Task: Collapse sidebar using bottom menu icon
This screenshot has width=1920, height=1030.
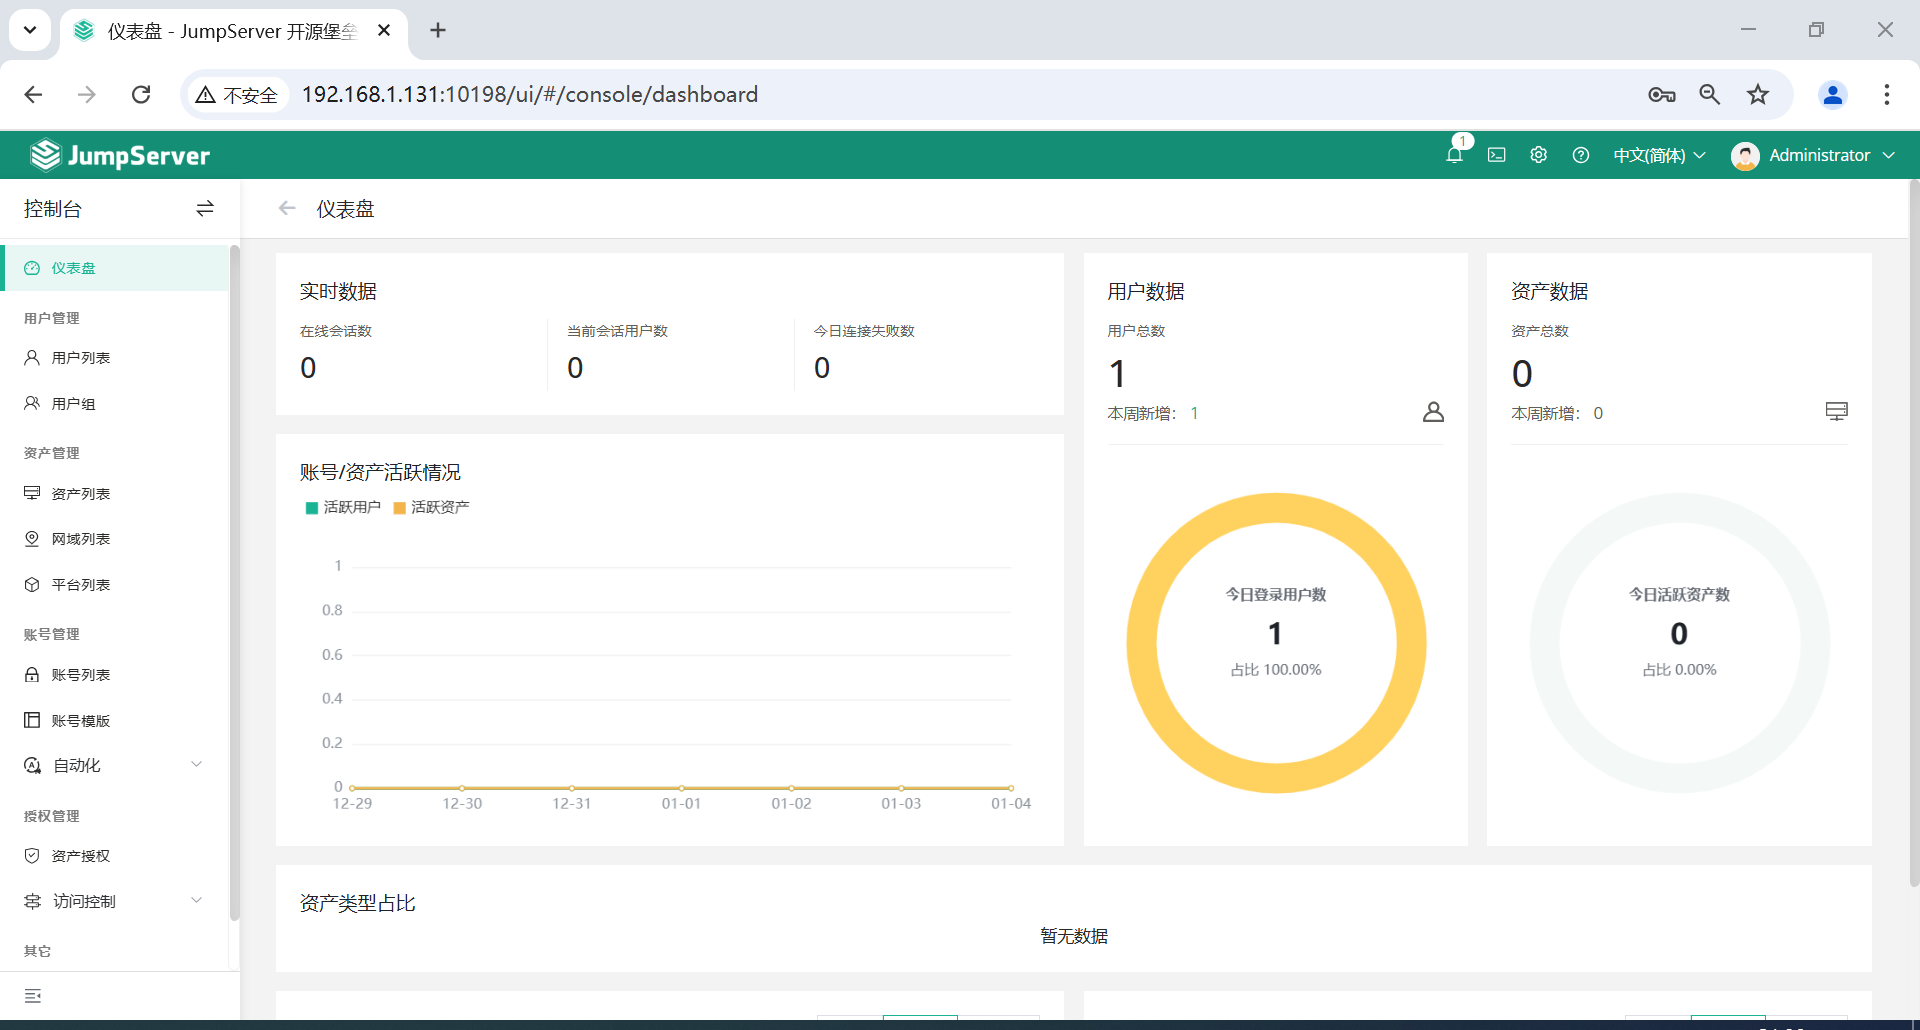Action: (x=33, y=996)
